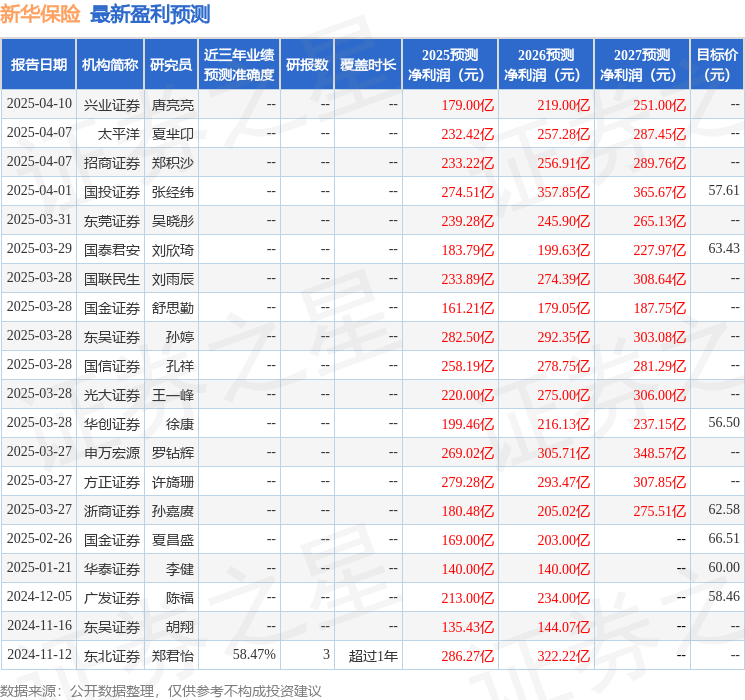
Task: Click the 光大证券 institution cell
Action: (x=112, y=395)
